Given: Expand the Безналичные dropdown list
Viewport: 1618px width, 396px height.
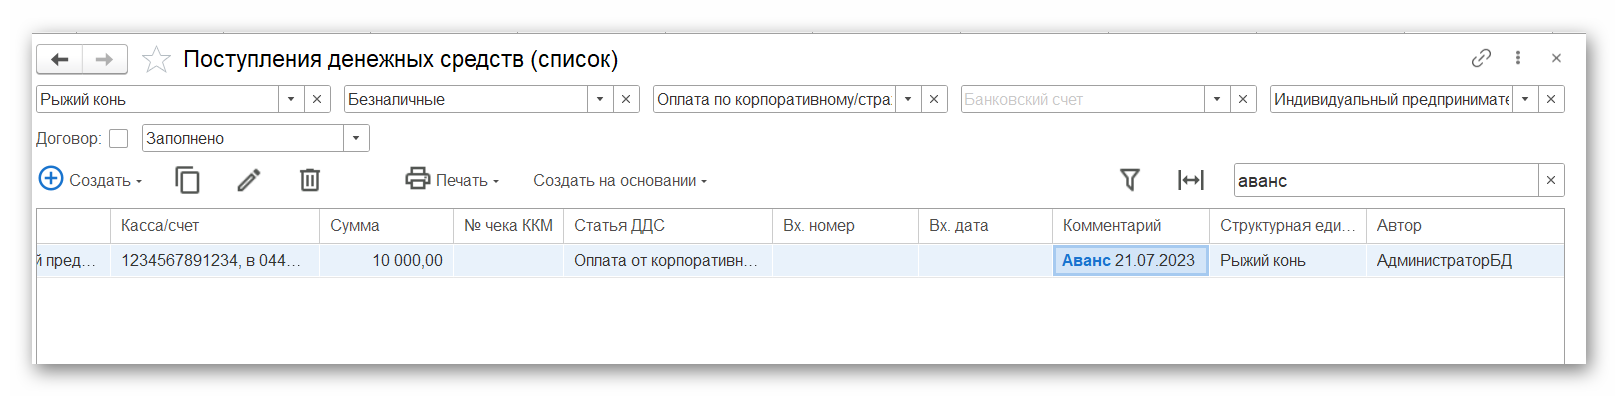Looking at the screenshot, I should (600, 99).
